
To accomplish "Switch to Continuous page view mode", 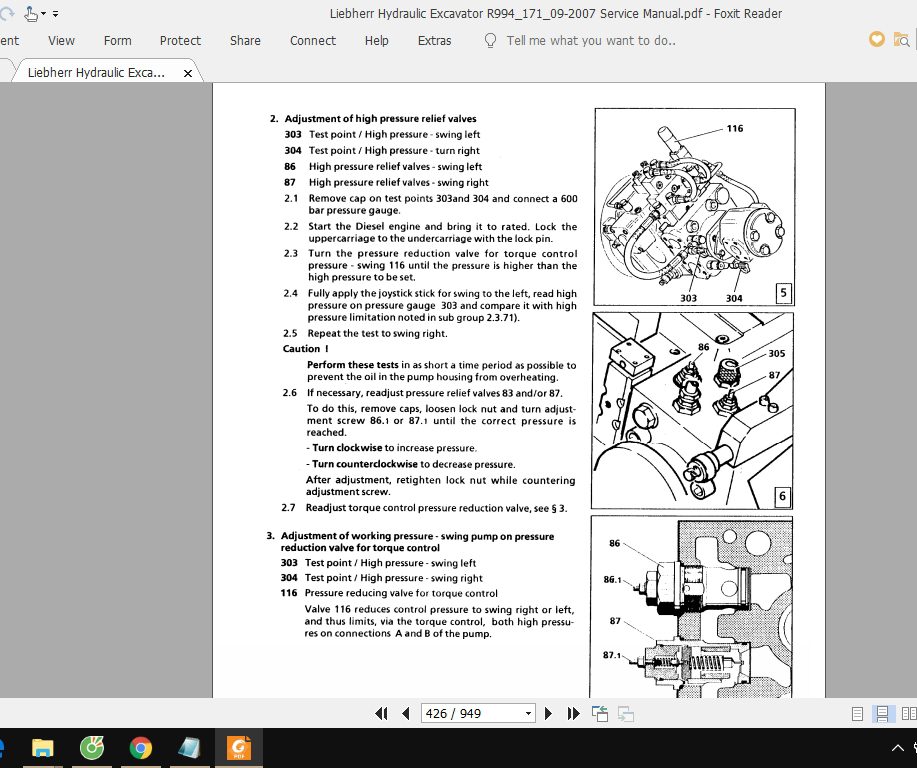I will [882, 714].
